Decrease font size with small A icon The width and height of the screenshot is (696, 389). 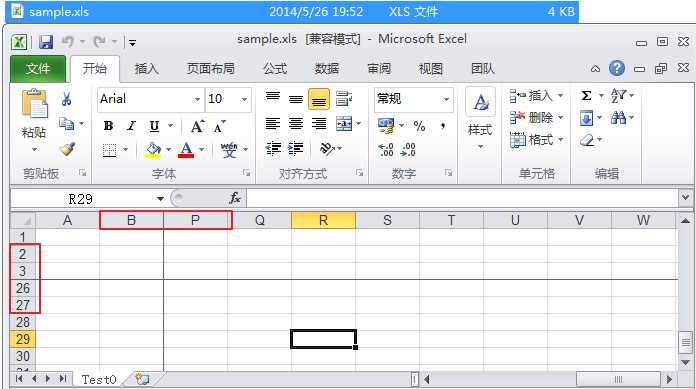coord(220,127)
